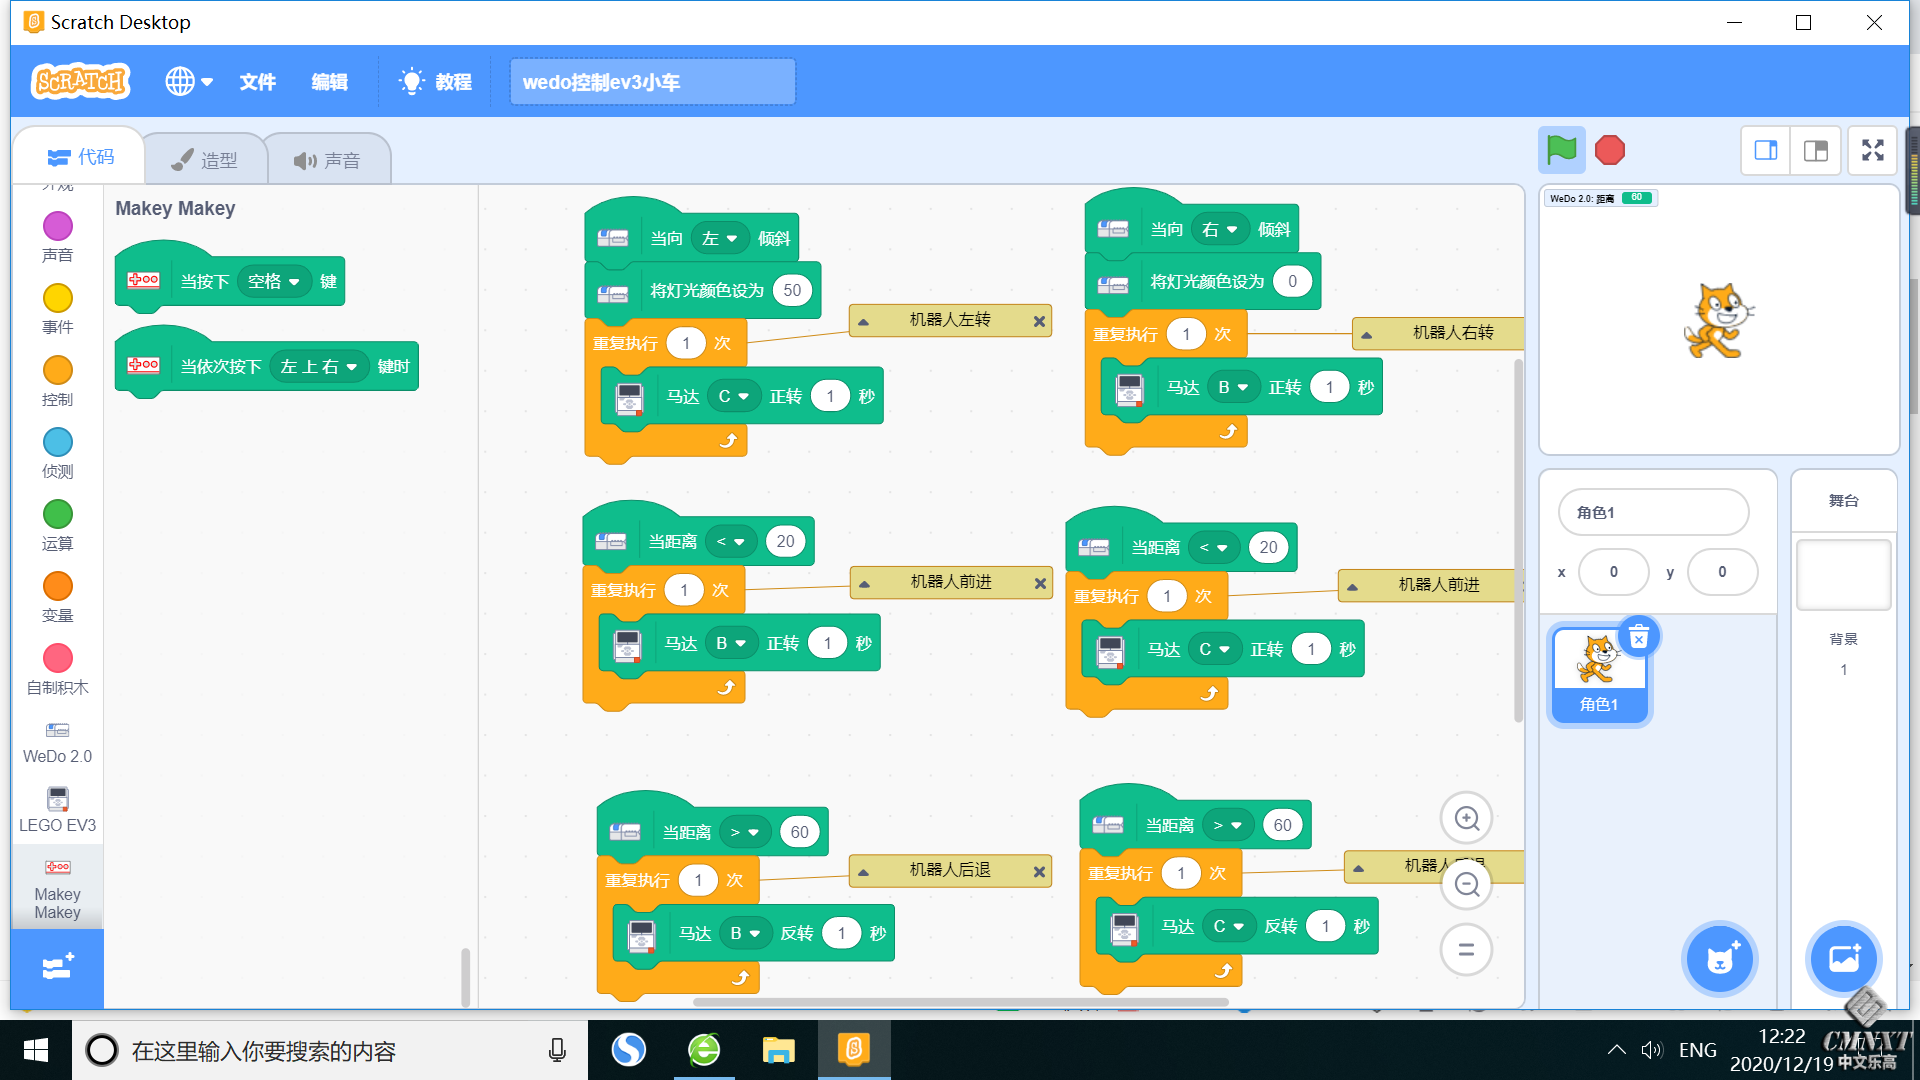Open the motor C dropdown
This screenshot has width=1920, height=1080.
(735, 396)
